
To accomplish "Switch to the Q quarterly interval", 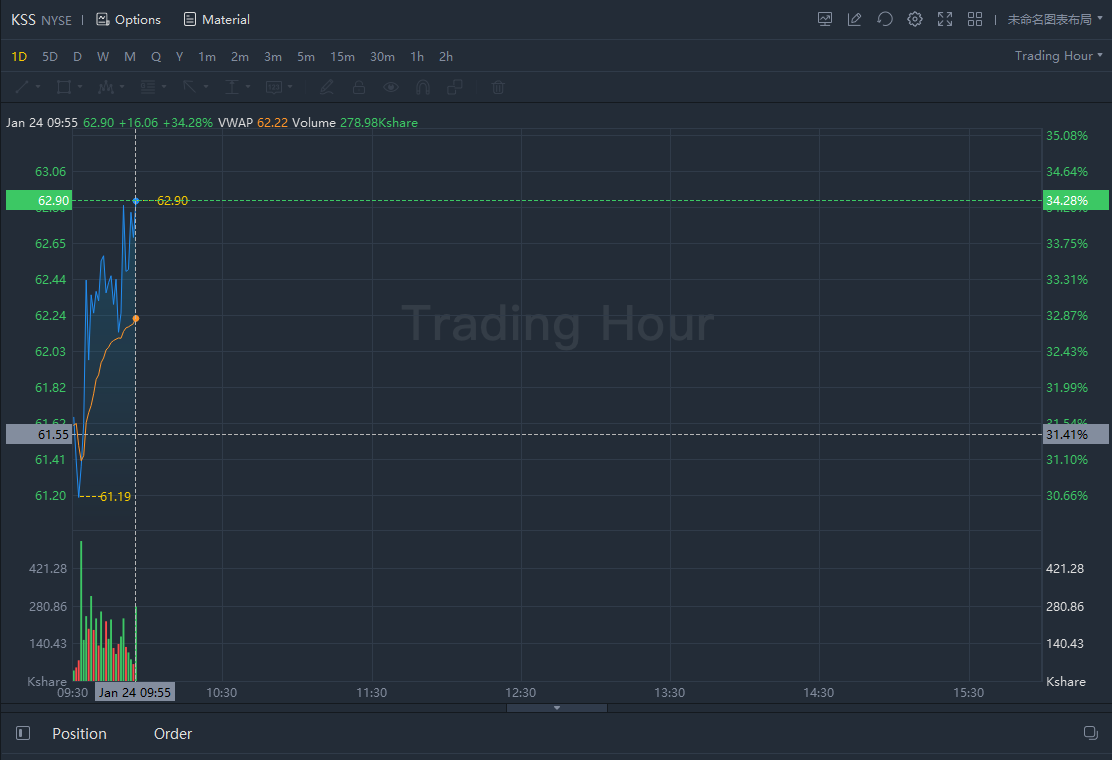I will [x=156, y=57].
